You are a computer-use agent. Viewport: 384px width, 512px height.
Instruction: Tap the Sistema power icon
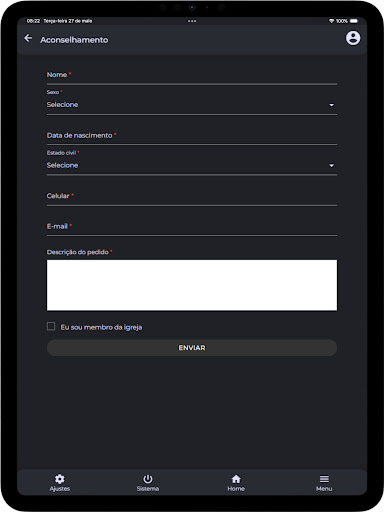(x=148, y=479)
